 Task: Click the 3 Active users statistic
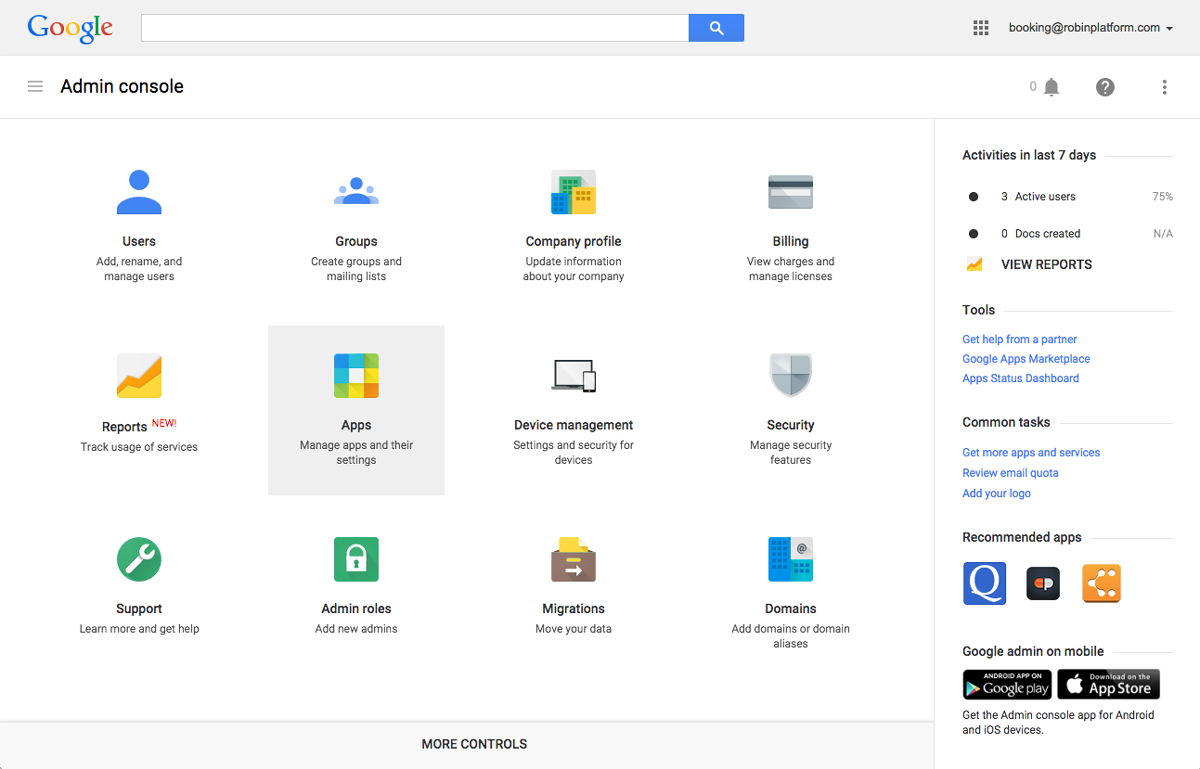[x=1038, y=197]
